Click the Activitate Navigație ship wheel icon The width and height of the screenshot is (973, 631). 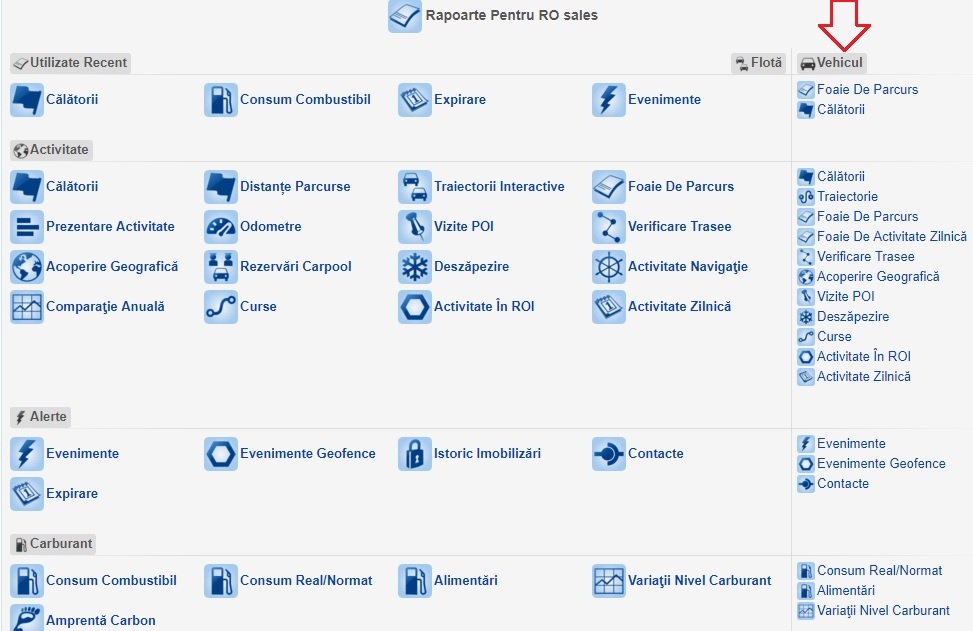(608, 267)
